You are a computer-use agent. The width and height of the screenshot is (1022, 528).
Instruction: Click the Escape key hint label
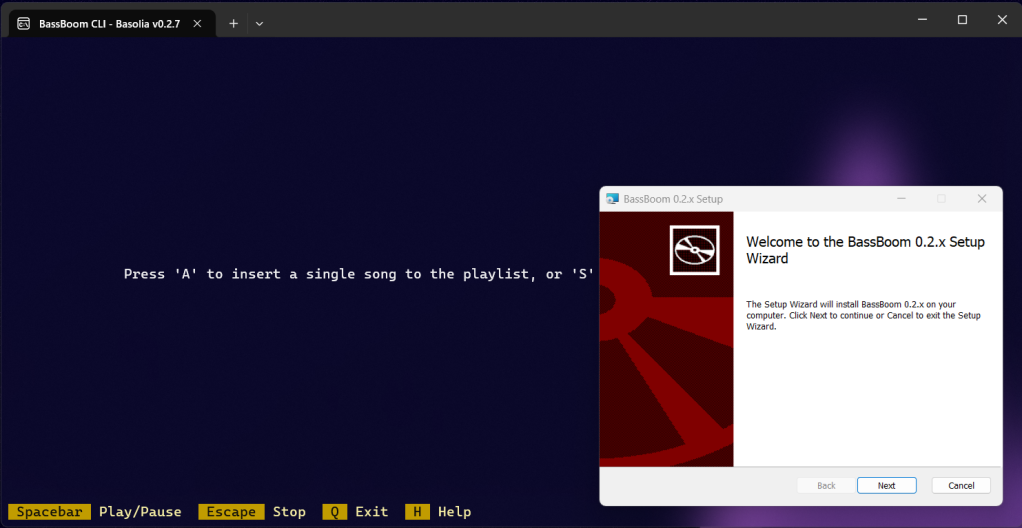tap(231, 512)
